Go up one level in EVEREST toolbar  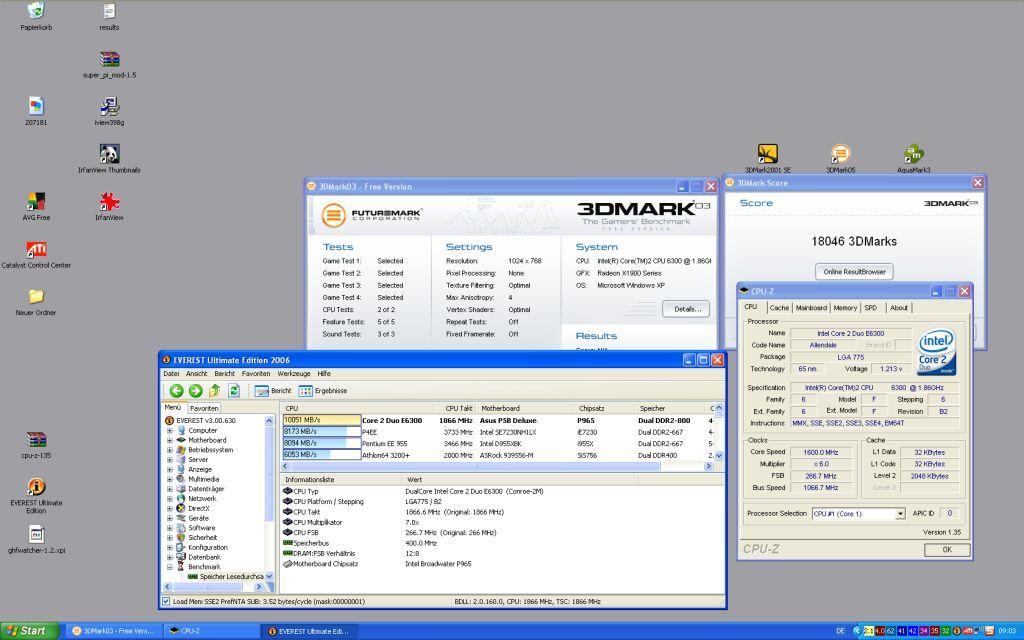[214, 391]
